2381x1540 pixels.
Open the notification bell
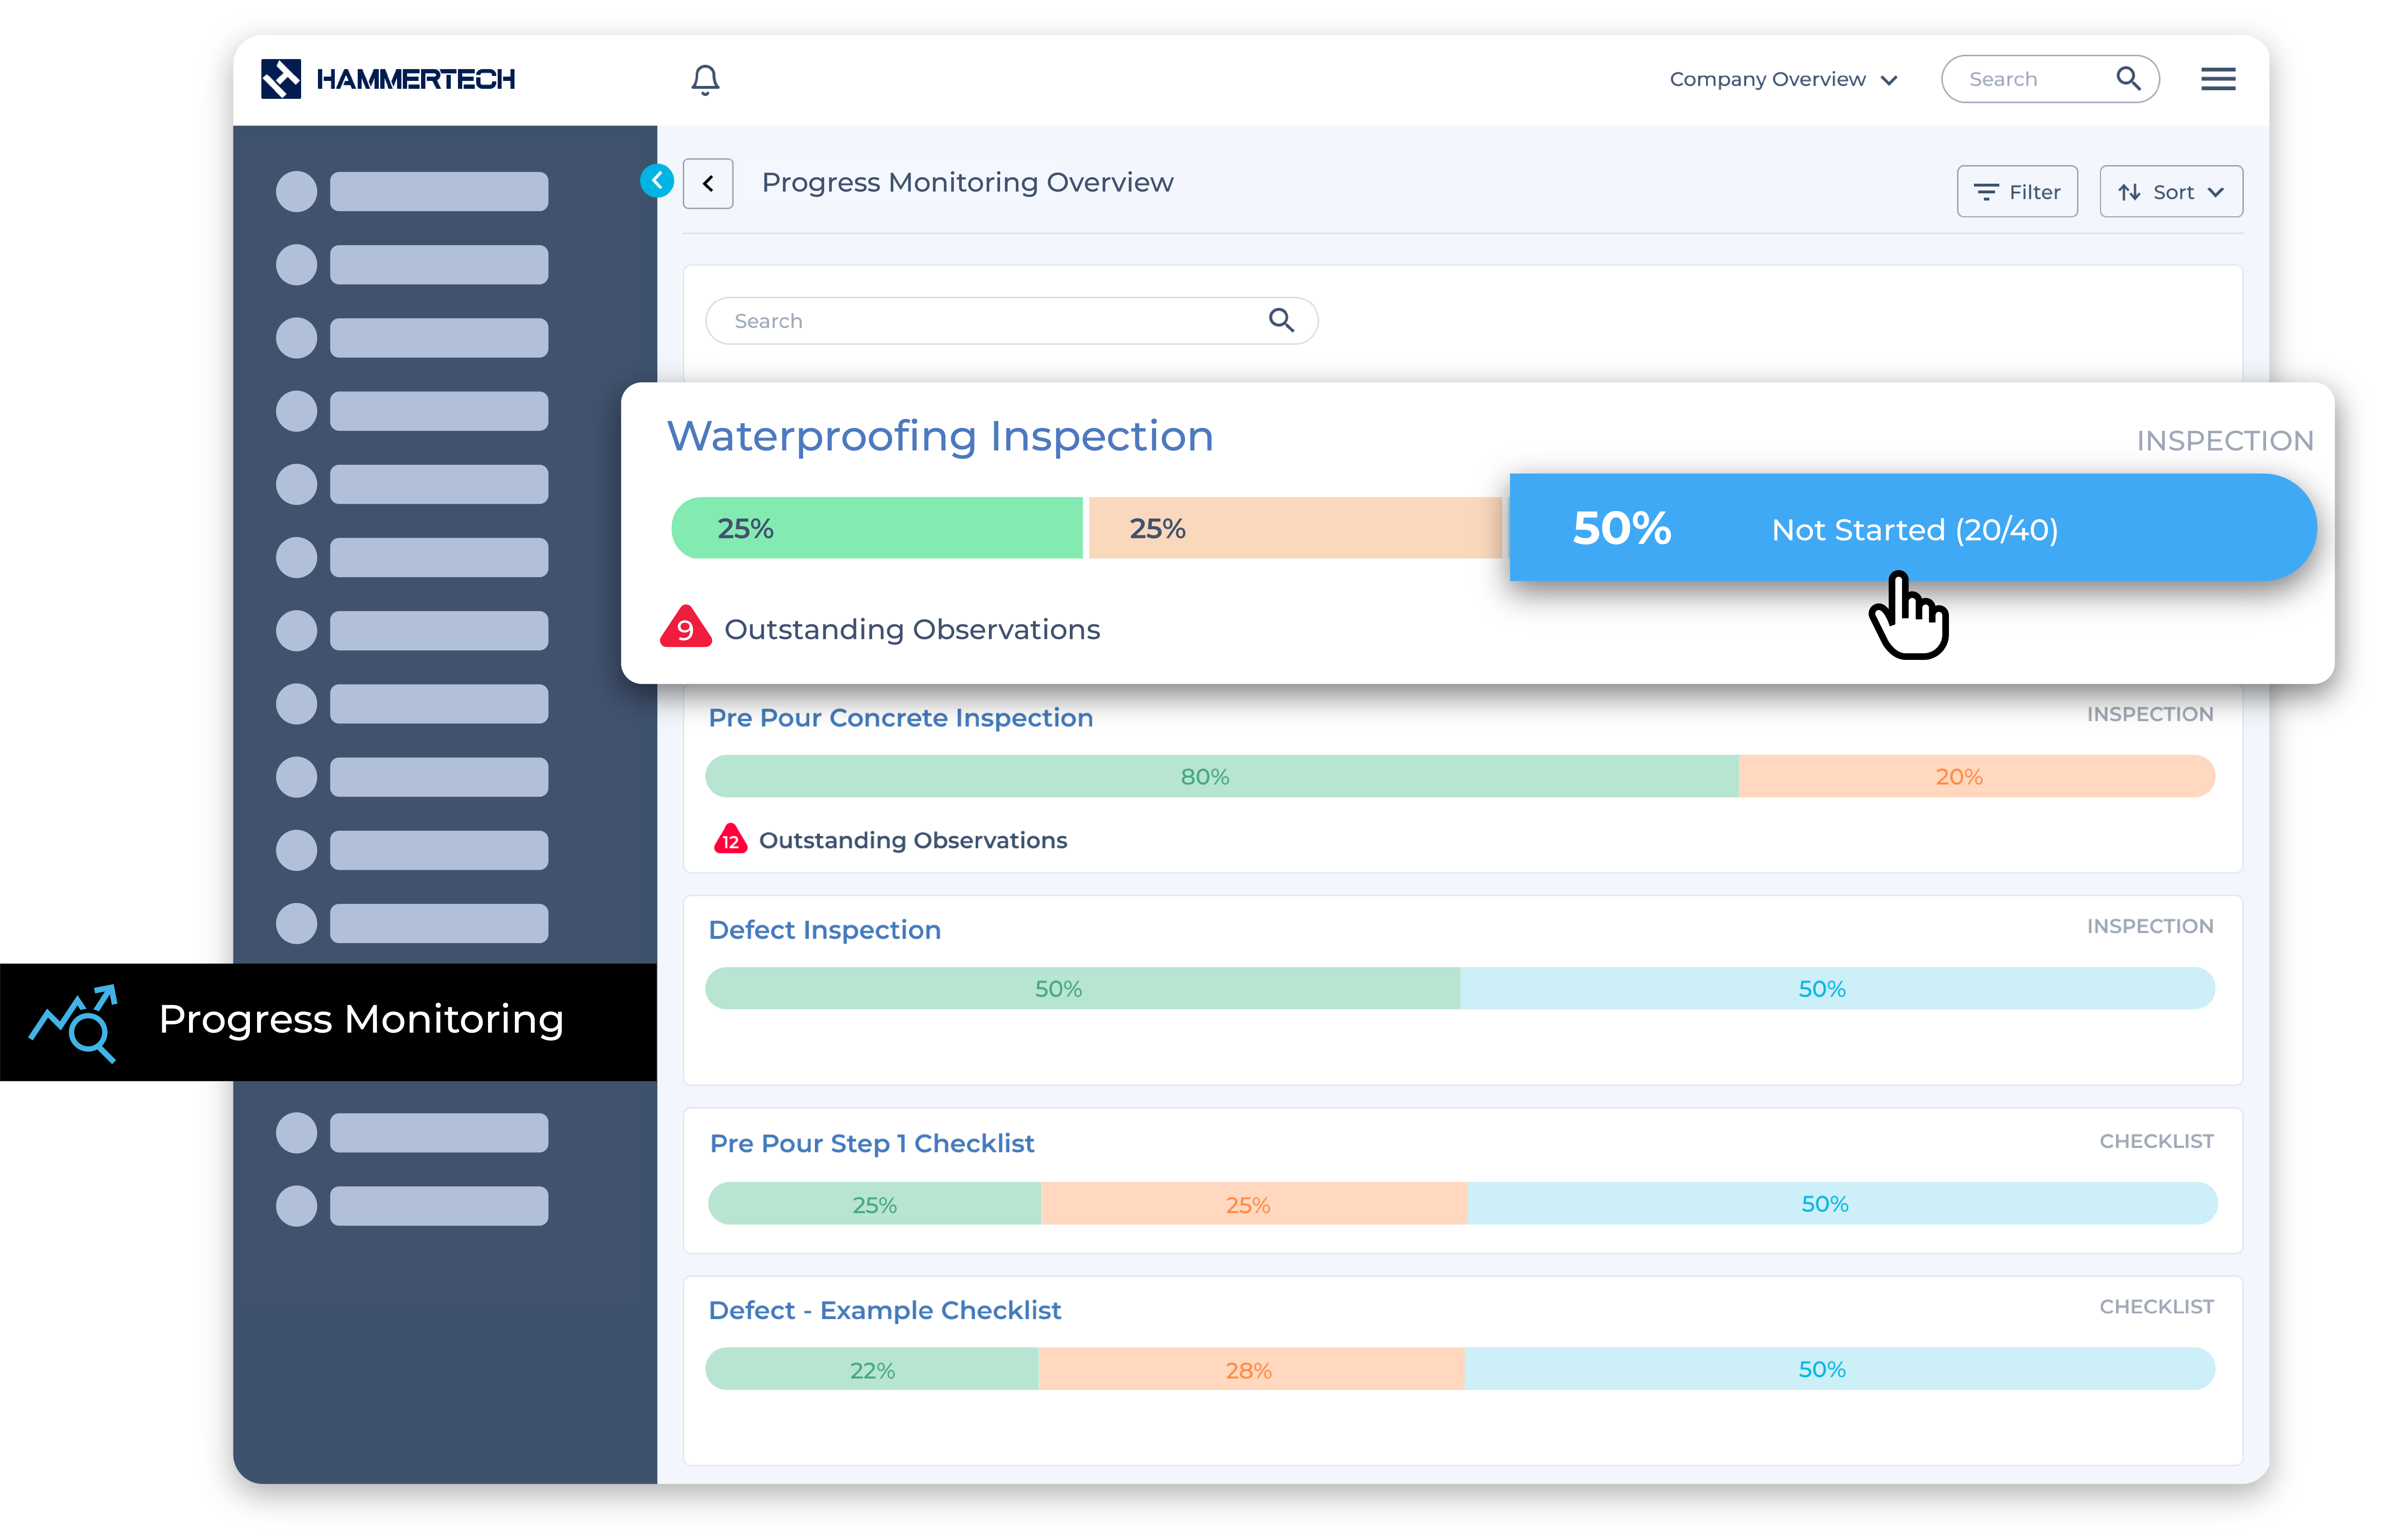[706, 79]
